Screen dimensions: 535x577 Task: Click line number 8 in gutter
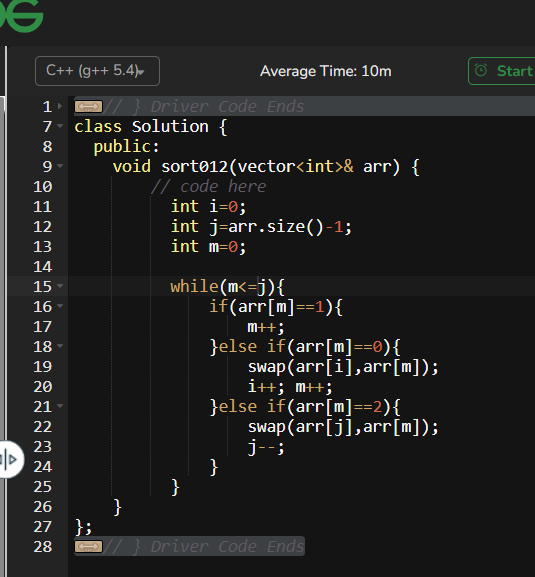click(47, 146)
